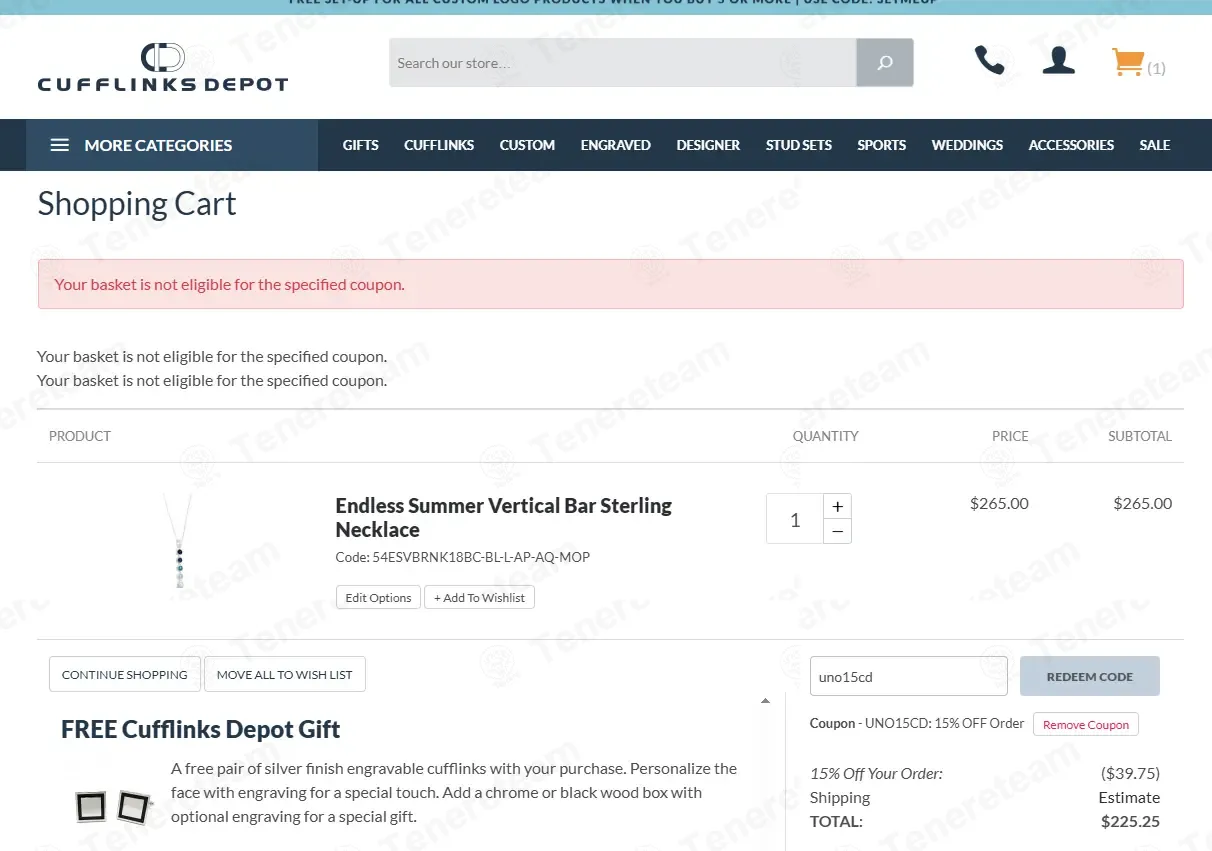Click the Remove Coupon button
Viewport: 1212px width, 851px height.
1085,725
